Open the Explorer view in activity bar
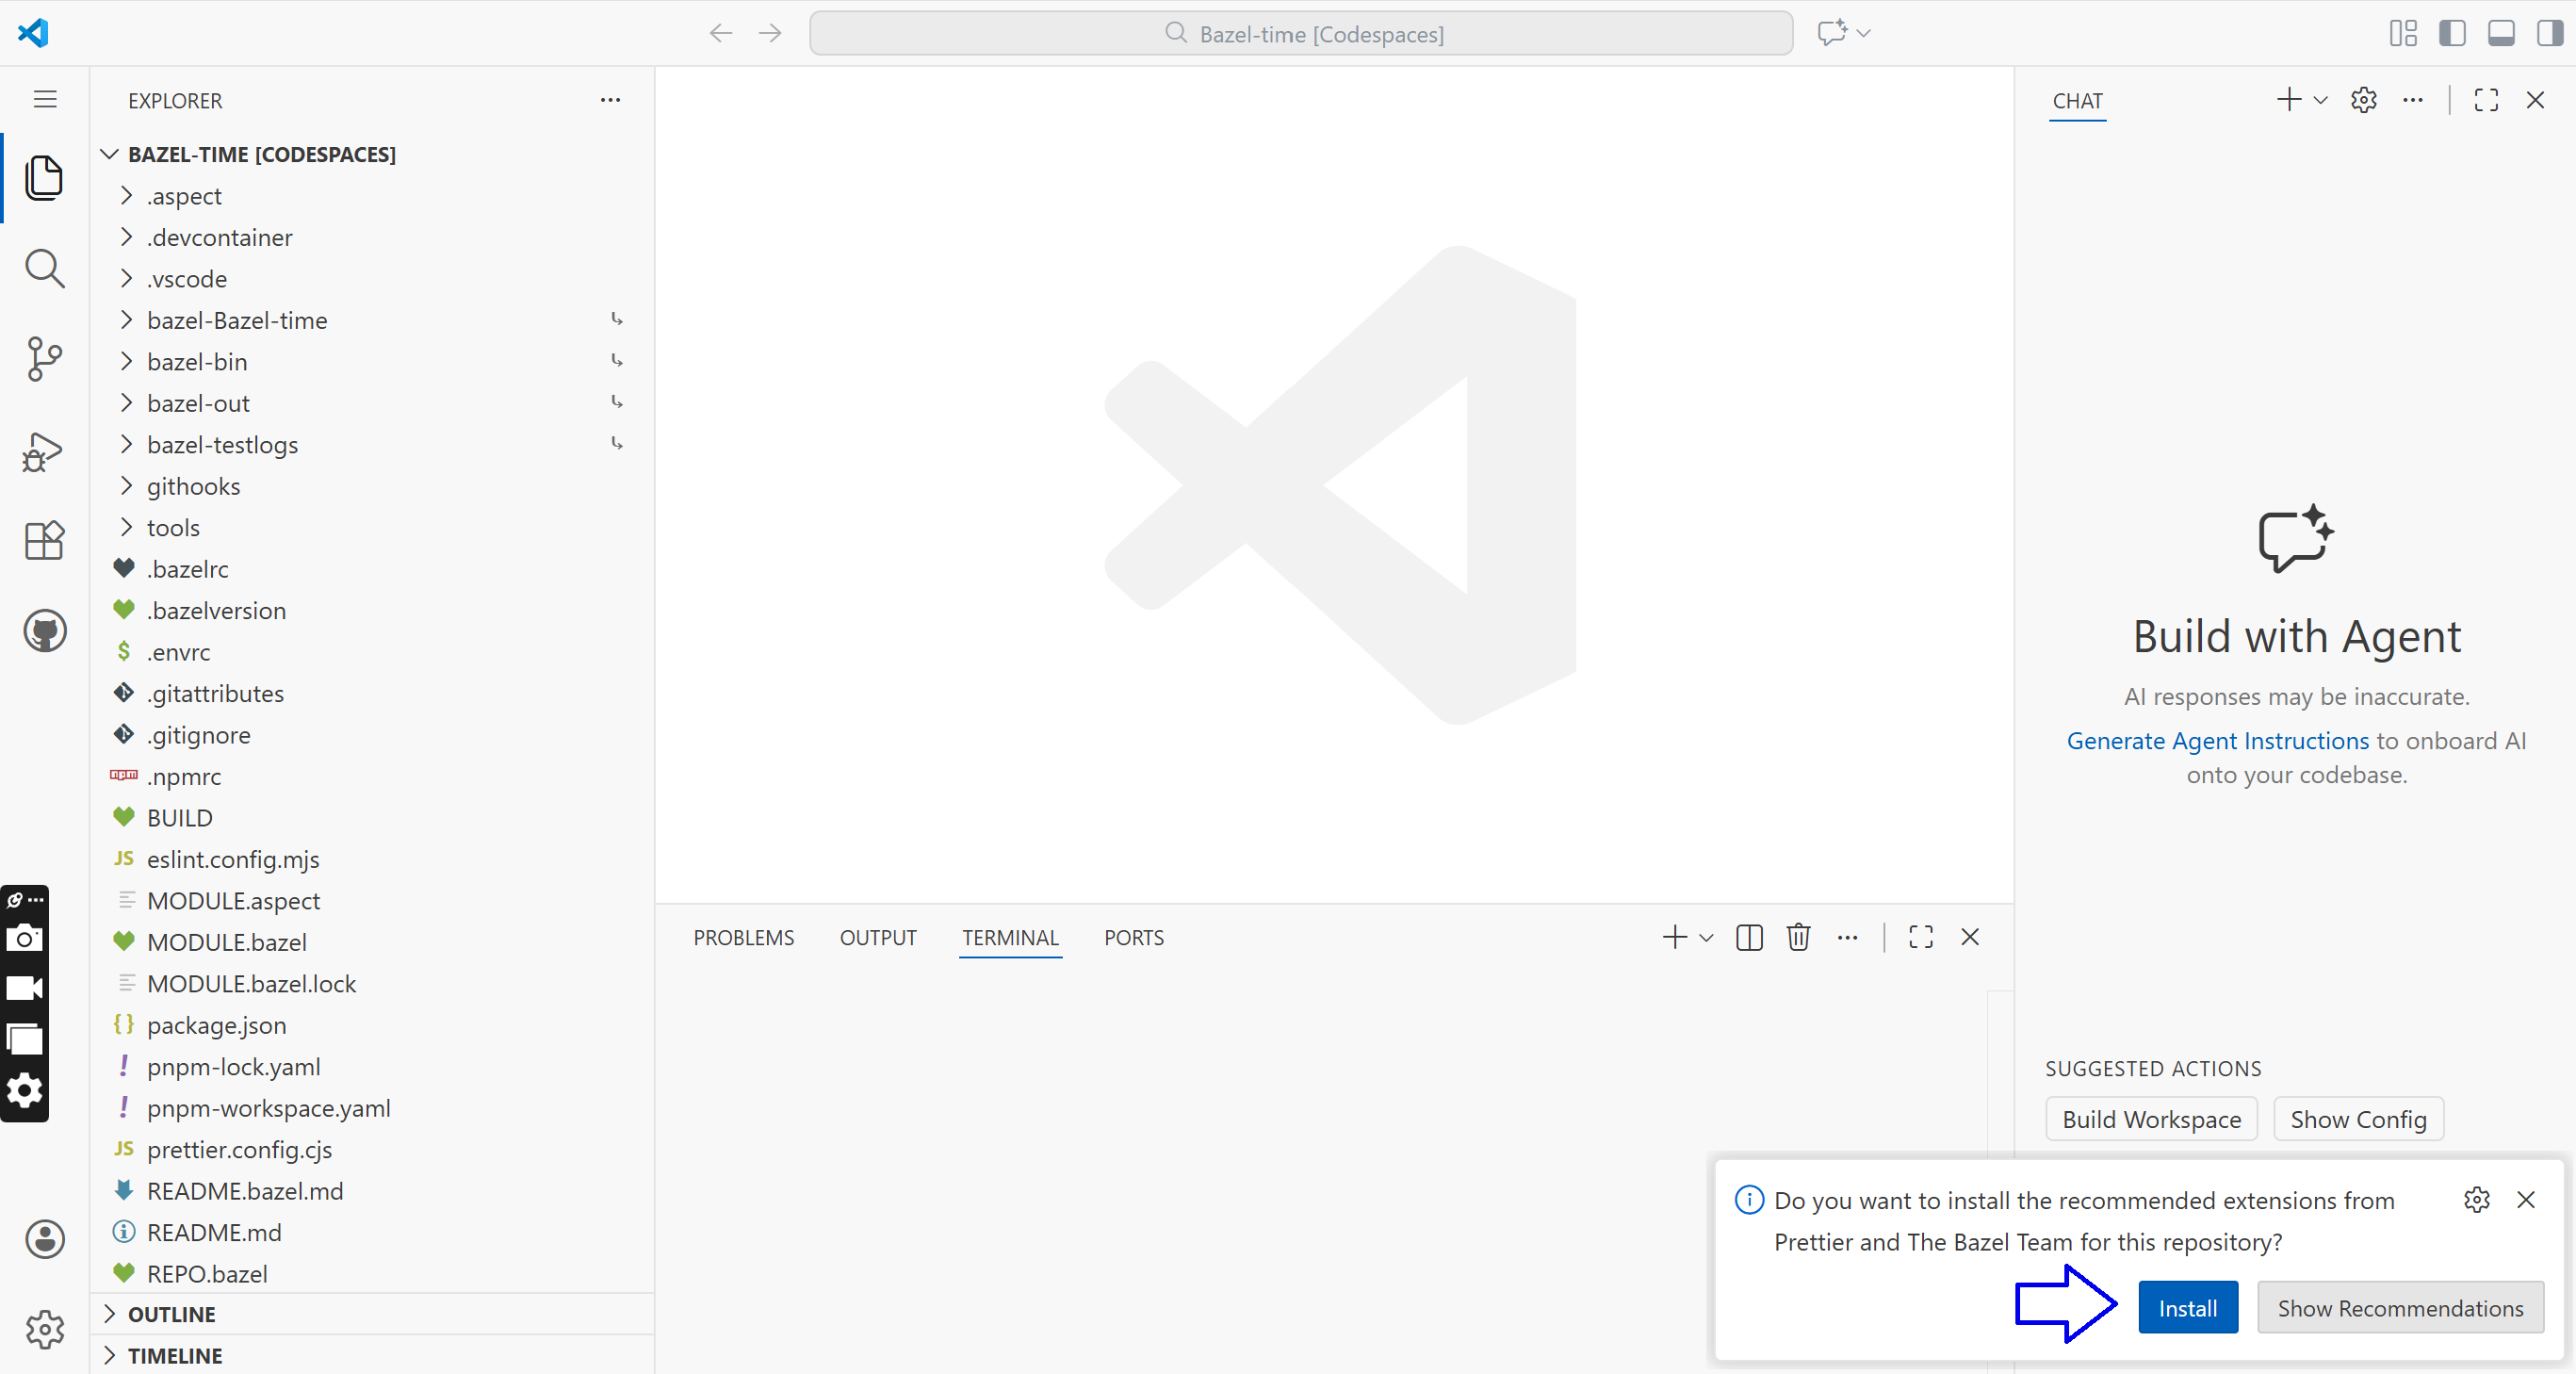Screen dimensions: 2576x1374 [x=44, y=177]
